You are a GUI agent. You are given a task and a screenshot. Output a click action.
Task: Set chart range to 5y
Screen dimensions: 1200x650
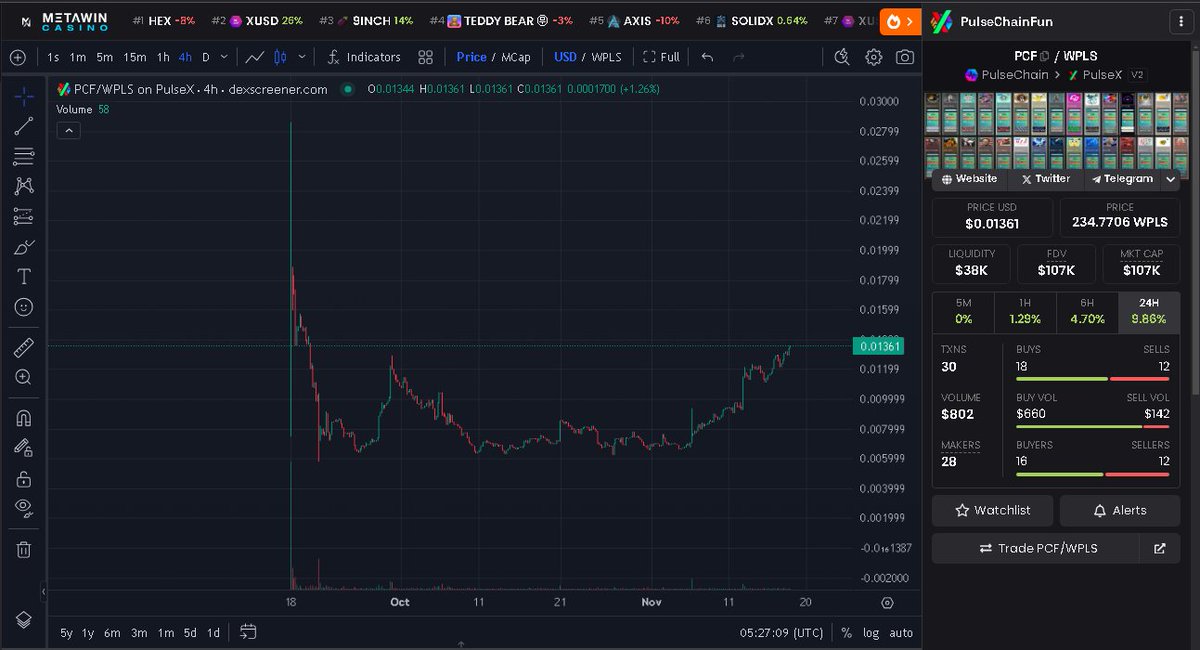tap(66, 632)
